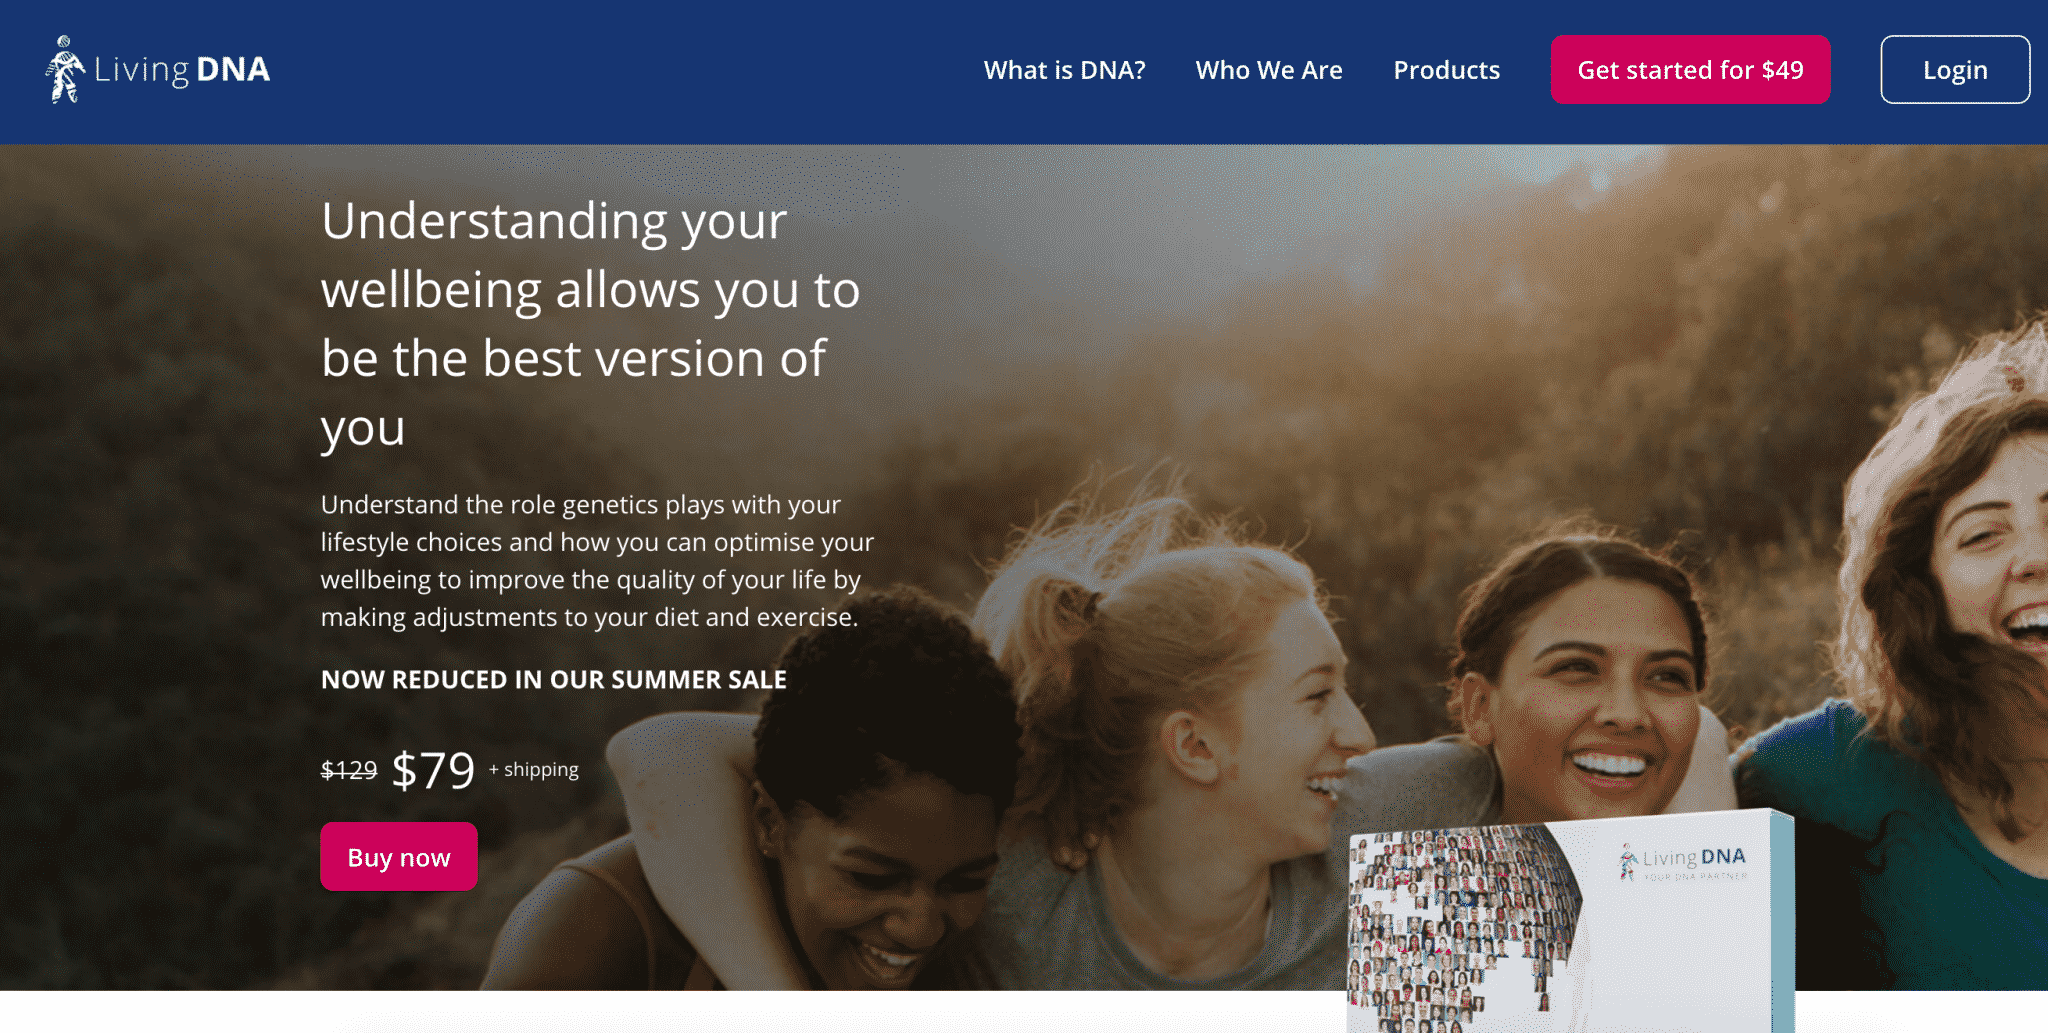Select the DNA kit product box image

pyautogui.click(x=1570, y=922)
